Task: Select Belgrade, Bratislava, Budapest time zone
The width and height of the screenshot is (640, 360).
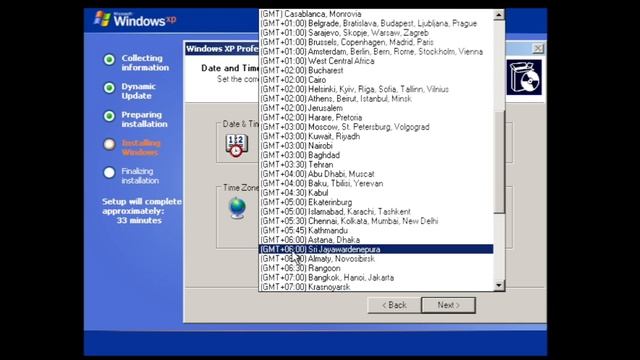Action: 376,23
